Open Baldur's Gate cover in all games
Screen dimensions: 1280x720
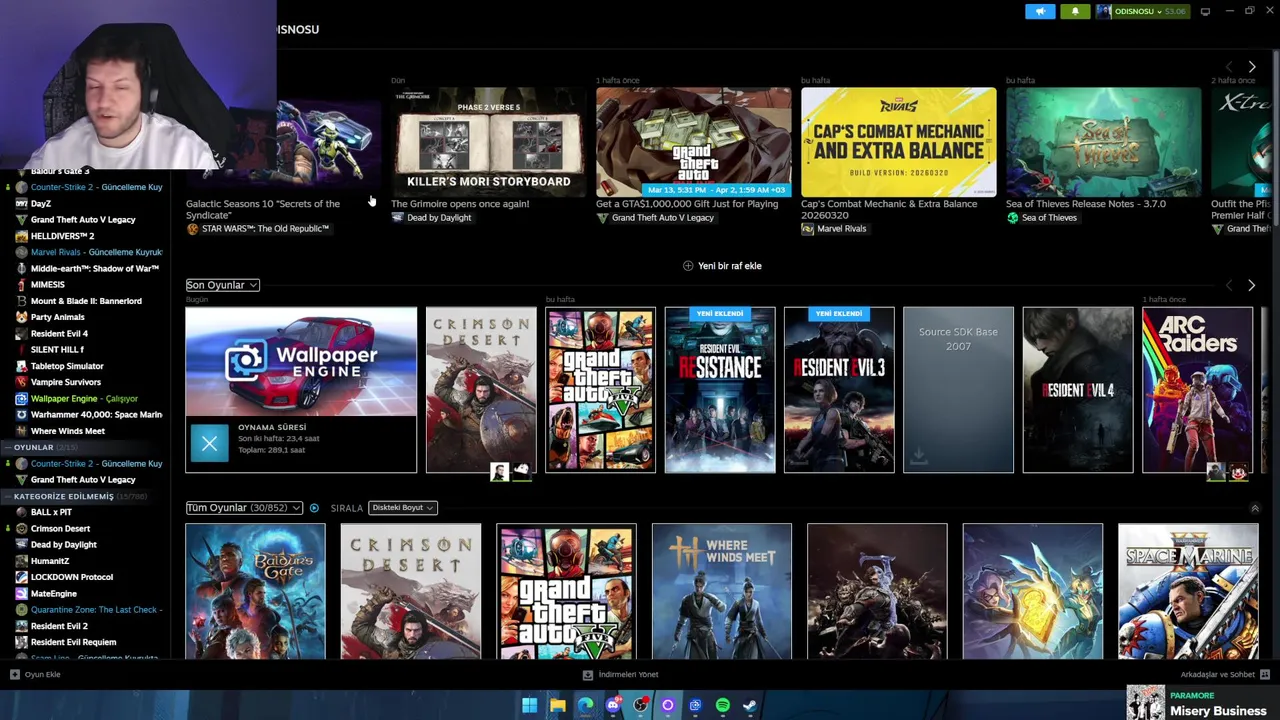[255, 591]
